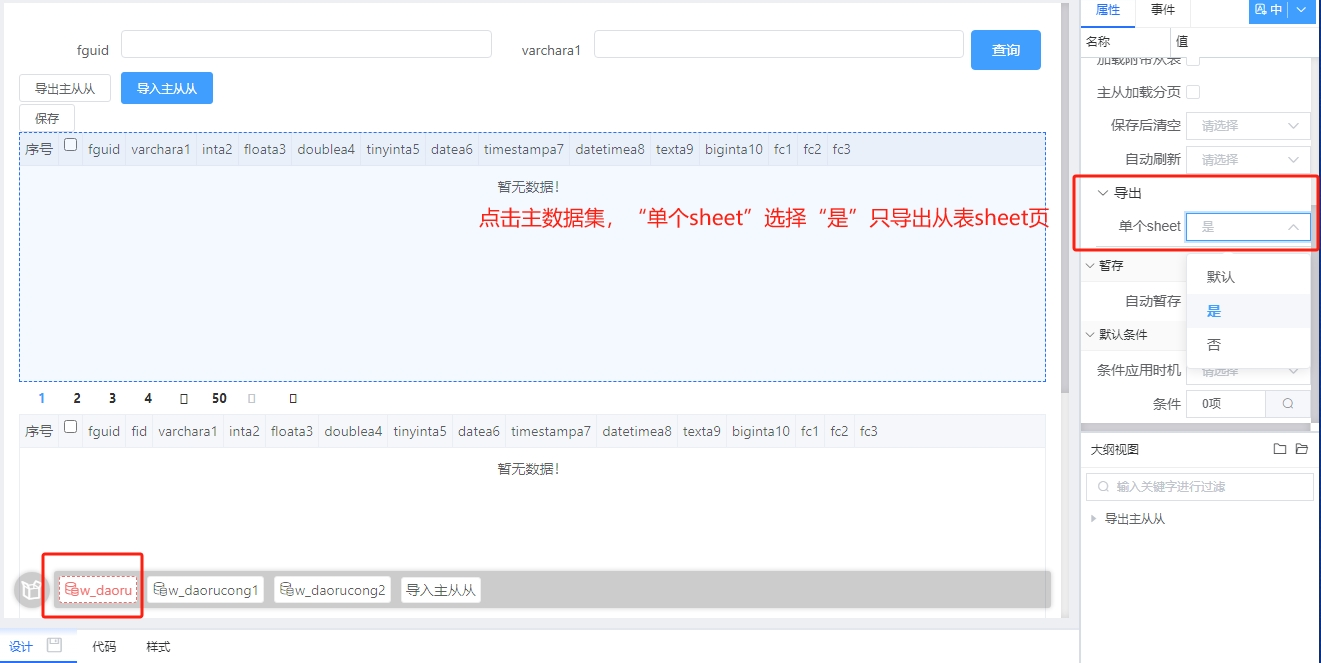Select the w_daoru dataset
The width and height of the screenshot is (1321, 663).
click(98, 590)
